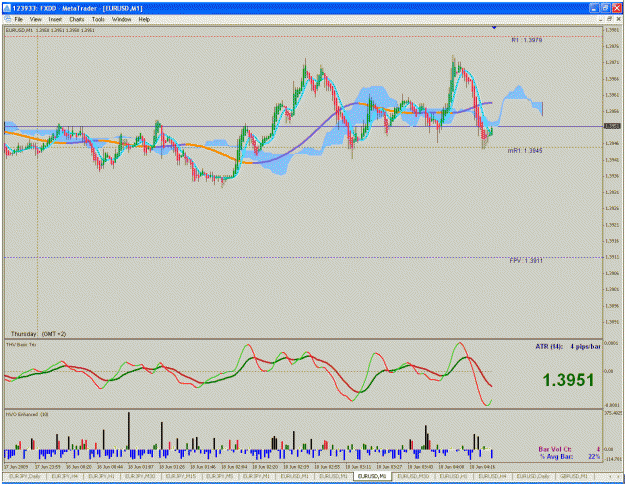
Task: Click the R1 : 1.3979 resistance label
Action: point(527,40)
